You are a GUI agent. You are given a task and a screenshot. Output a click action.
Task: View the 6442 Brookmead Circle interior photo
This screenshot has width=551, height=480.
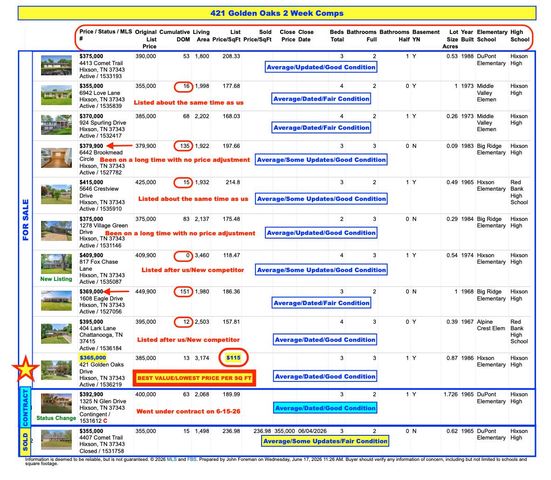pos(56,157)
